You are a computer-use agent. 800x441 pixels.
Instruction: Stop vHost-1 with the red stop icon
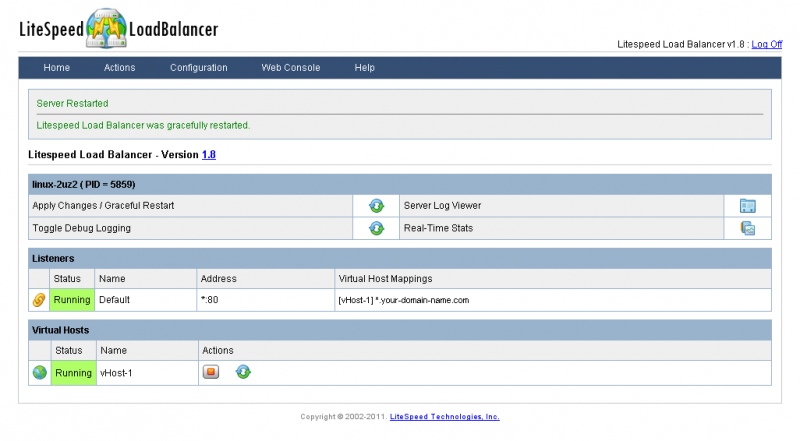pyautogui.click(x=211, y=372)
